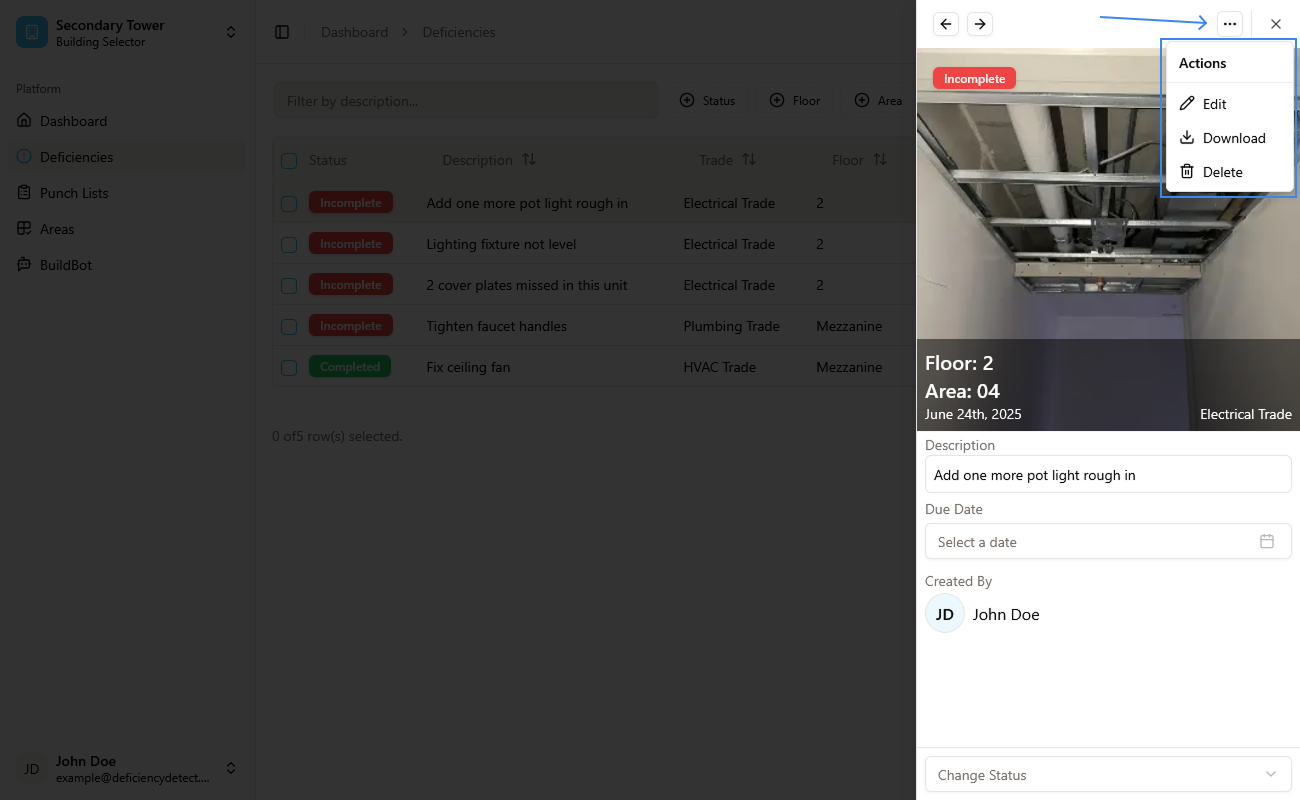Click the download arrow icon in Actions
Image resolution: width=1300 pixels, height=800 pixels.
coord(1187,138)
